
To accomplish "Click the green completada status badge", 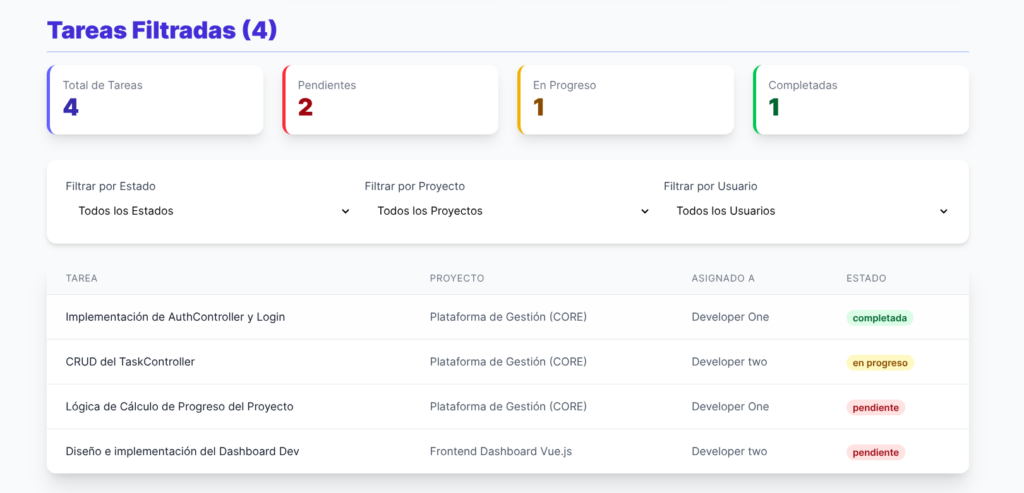I will coord(879,318).
